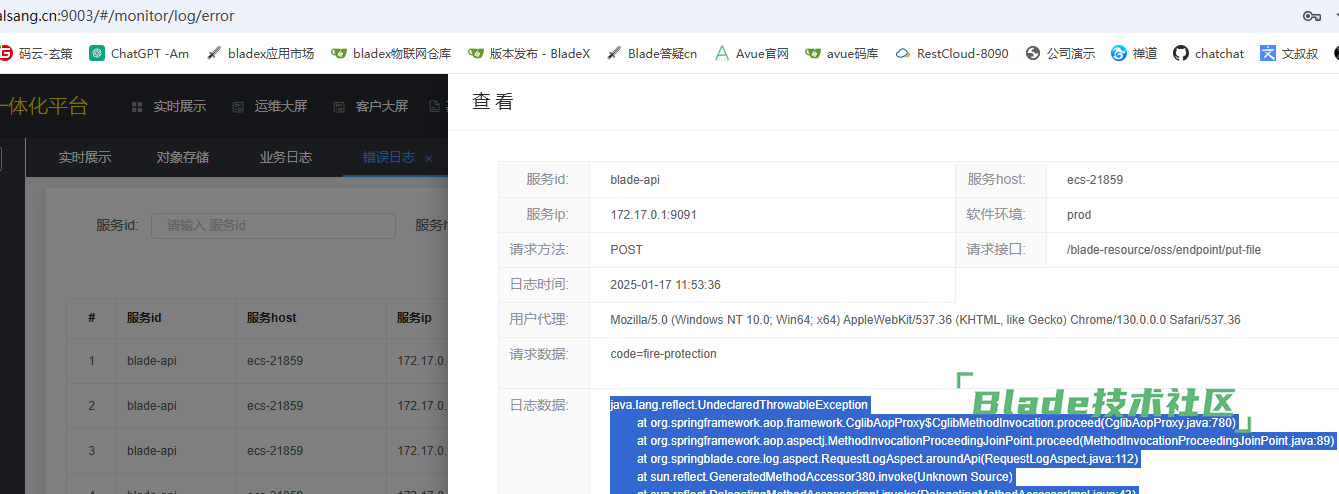The width and height of the screenshot is (1339, 494).
Task: Click the MethodInvocationProceedingJoinPoint.java:89 stack line
Action: [x=985, y=441]
